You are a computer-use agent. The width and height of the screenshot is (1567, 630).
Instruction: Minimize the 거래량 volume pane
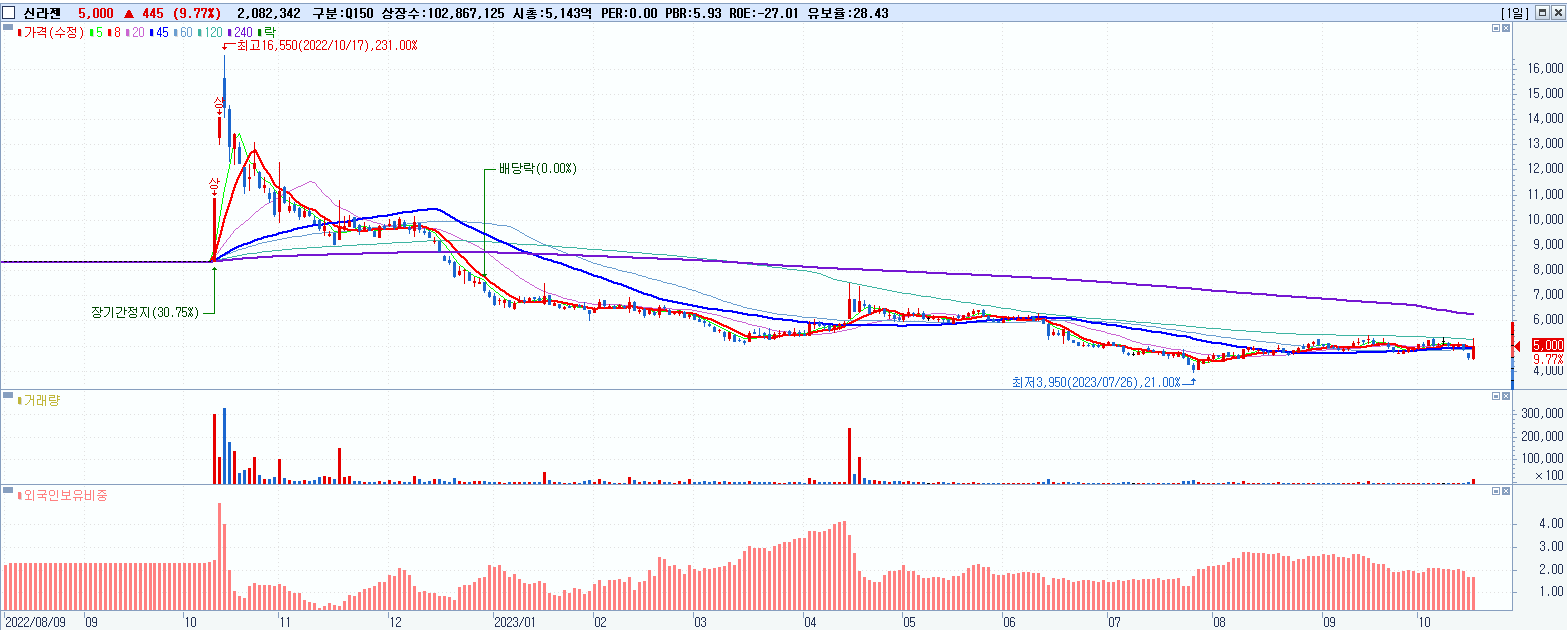(x=1496, y=398)
